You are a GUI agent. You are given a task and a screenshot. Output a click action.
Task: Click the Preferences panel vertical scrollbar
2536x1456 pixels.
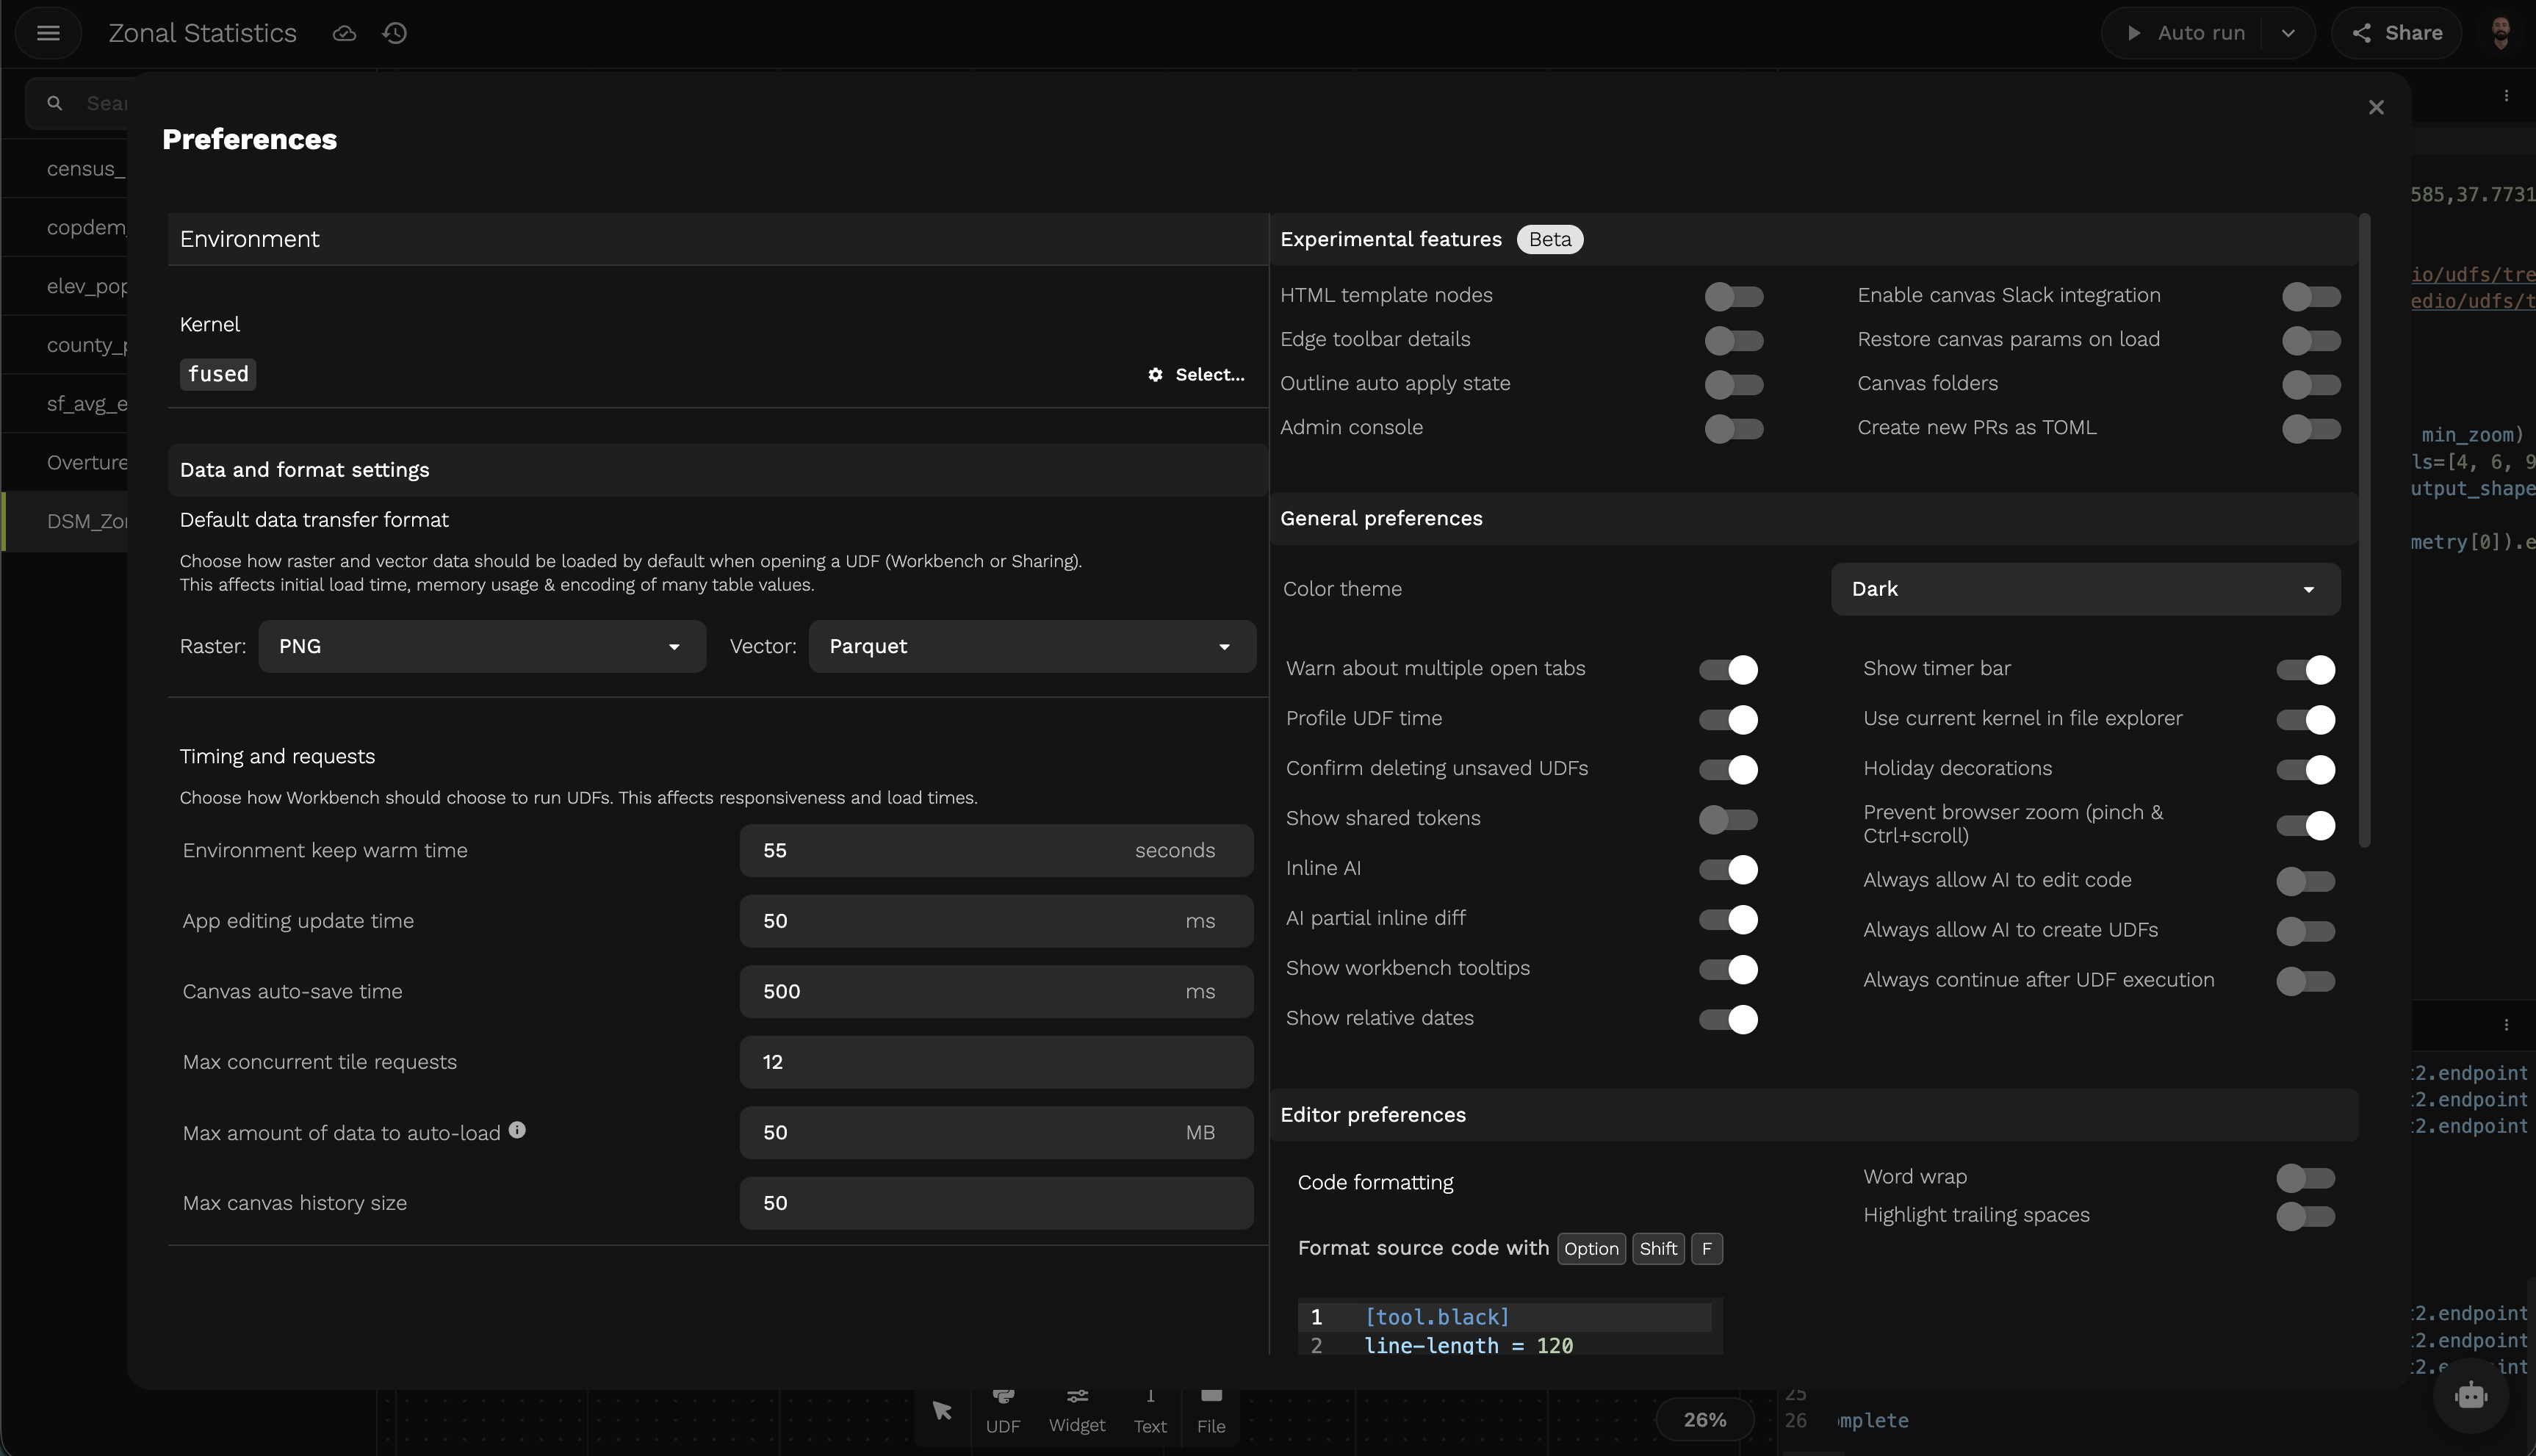coord(2365,530)
